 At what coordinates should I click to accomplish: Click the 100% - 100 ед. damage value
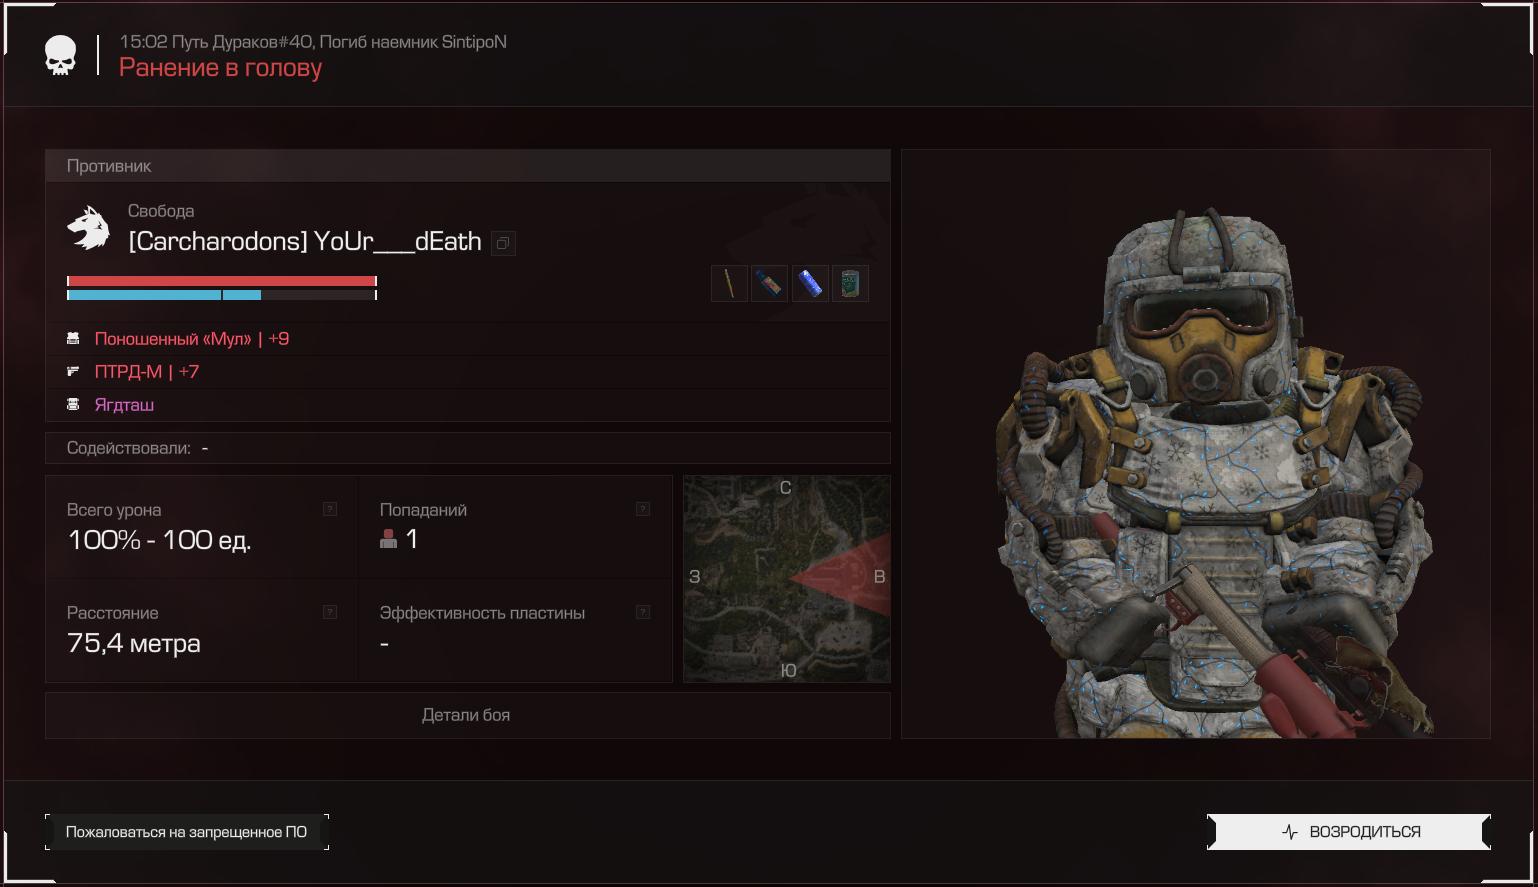(160, 541)
